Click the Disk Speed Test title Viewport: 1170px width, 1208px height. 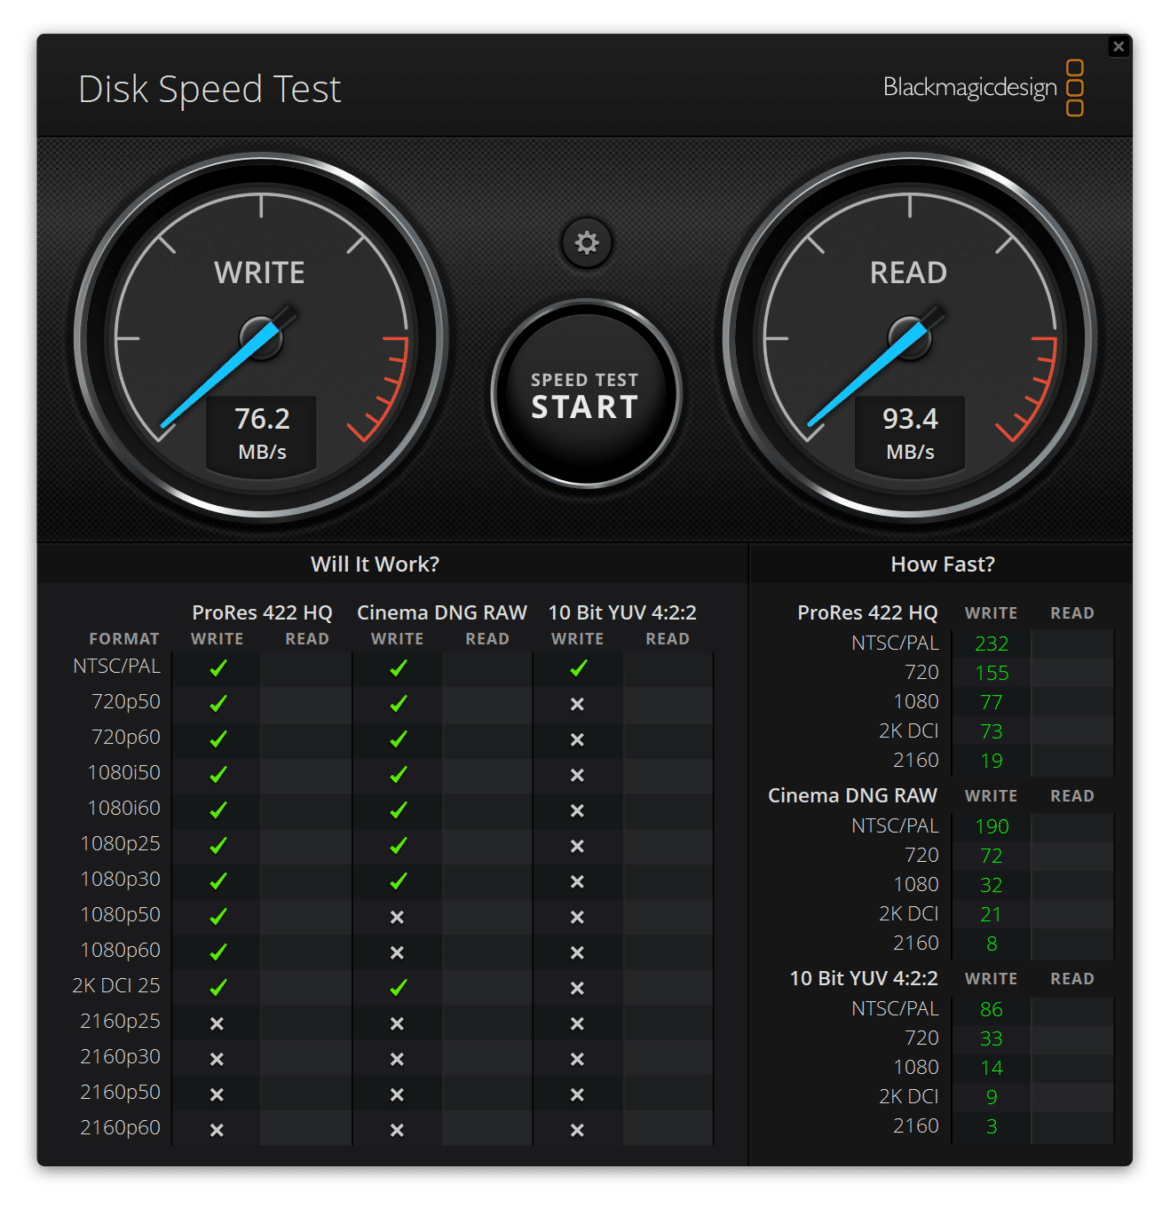coord(210,89)
